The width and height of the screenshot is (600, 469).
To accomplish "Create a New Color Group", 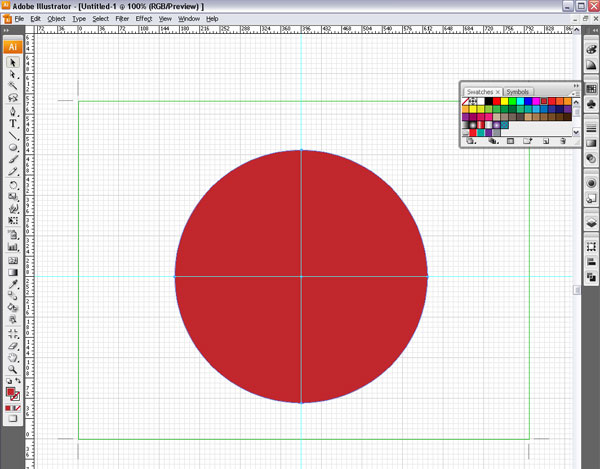I will [x=528, y=141].
